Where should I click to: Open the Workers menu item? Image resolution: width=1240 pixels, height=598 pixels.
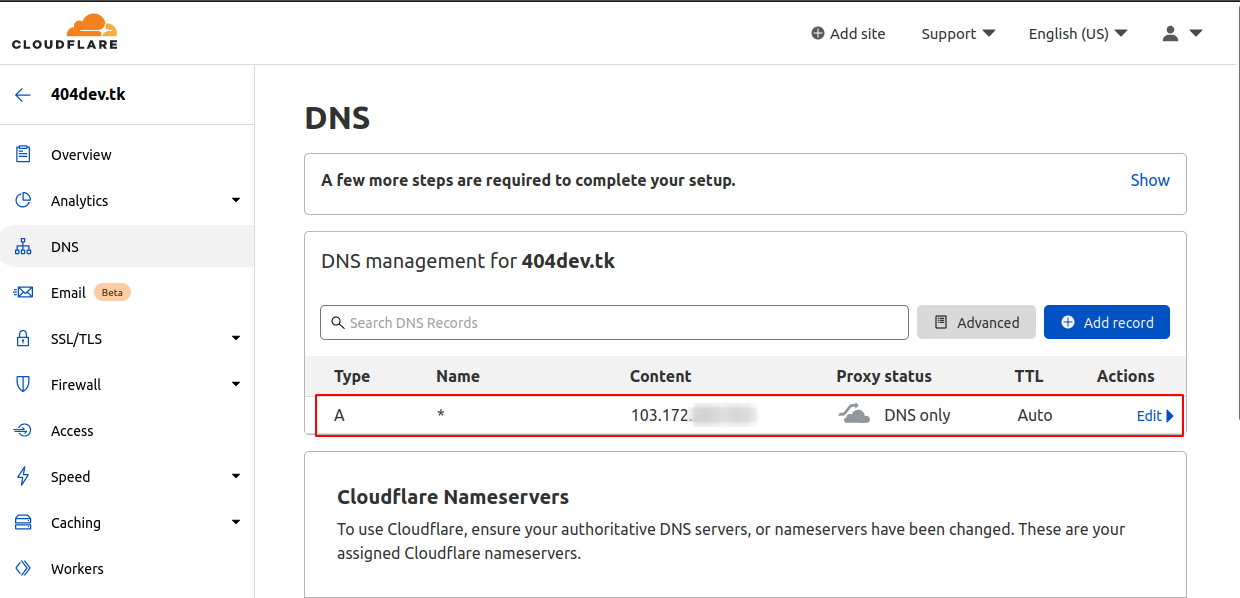(77, 568)
